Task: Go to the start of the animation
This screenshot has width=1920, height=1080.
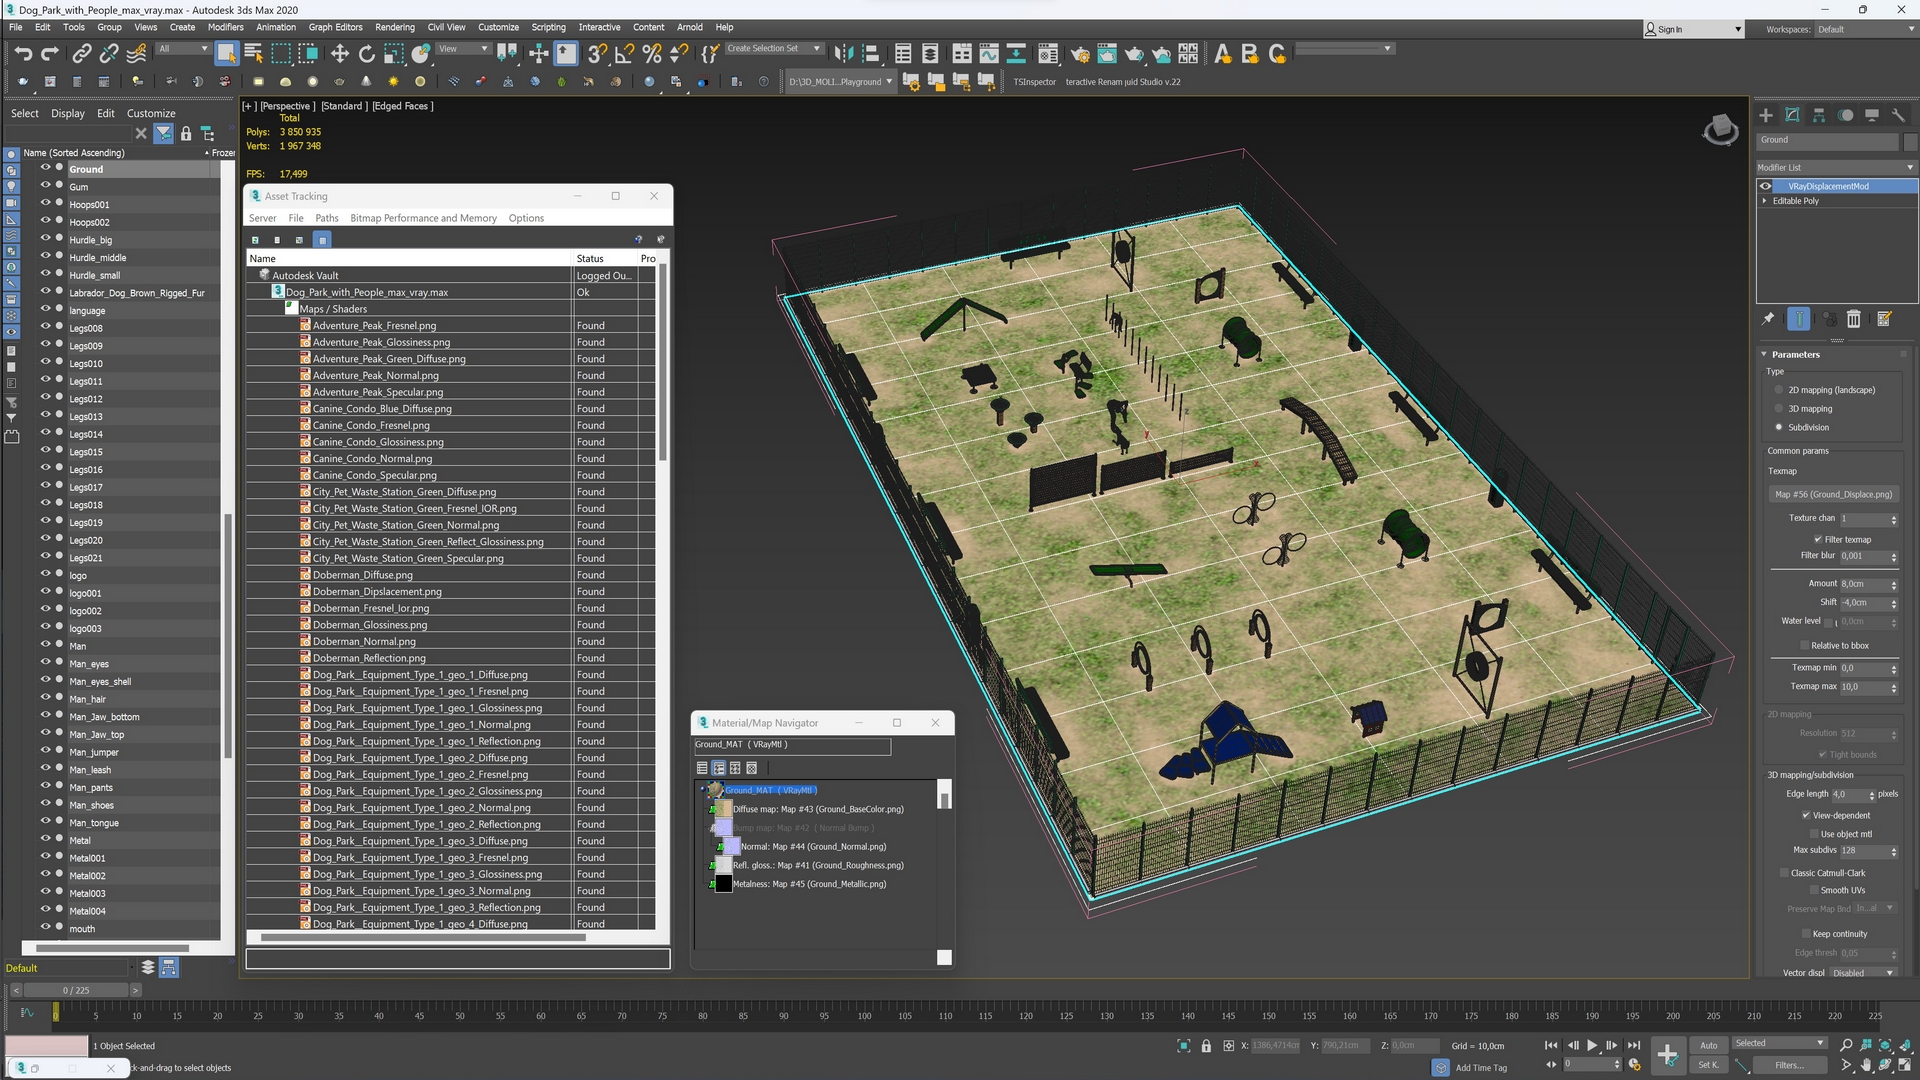Action: pyautogui.click(x=1551, y=1045)
